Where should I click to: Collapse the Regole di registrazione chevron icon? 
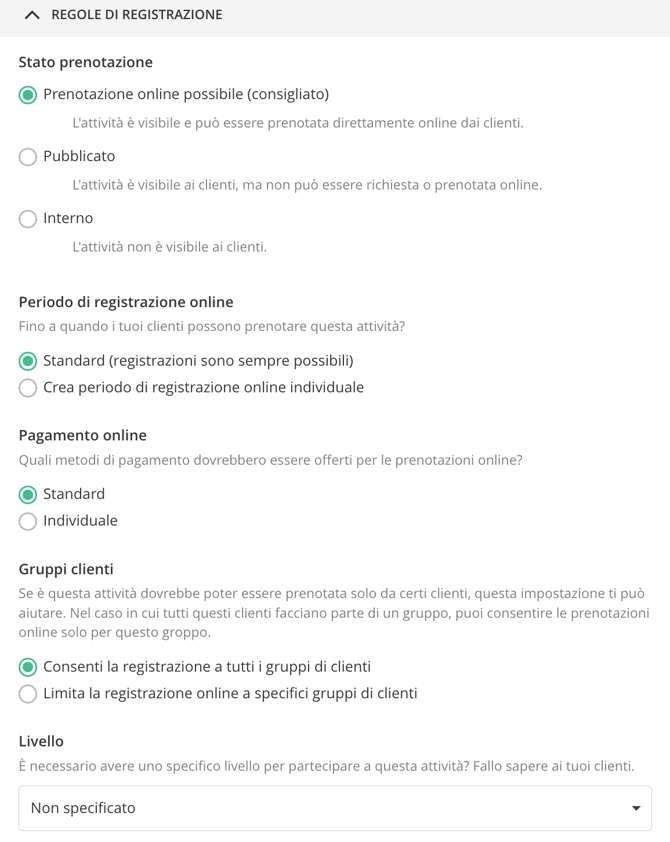pos(32,16)
